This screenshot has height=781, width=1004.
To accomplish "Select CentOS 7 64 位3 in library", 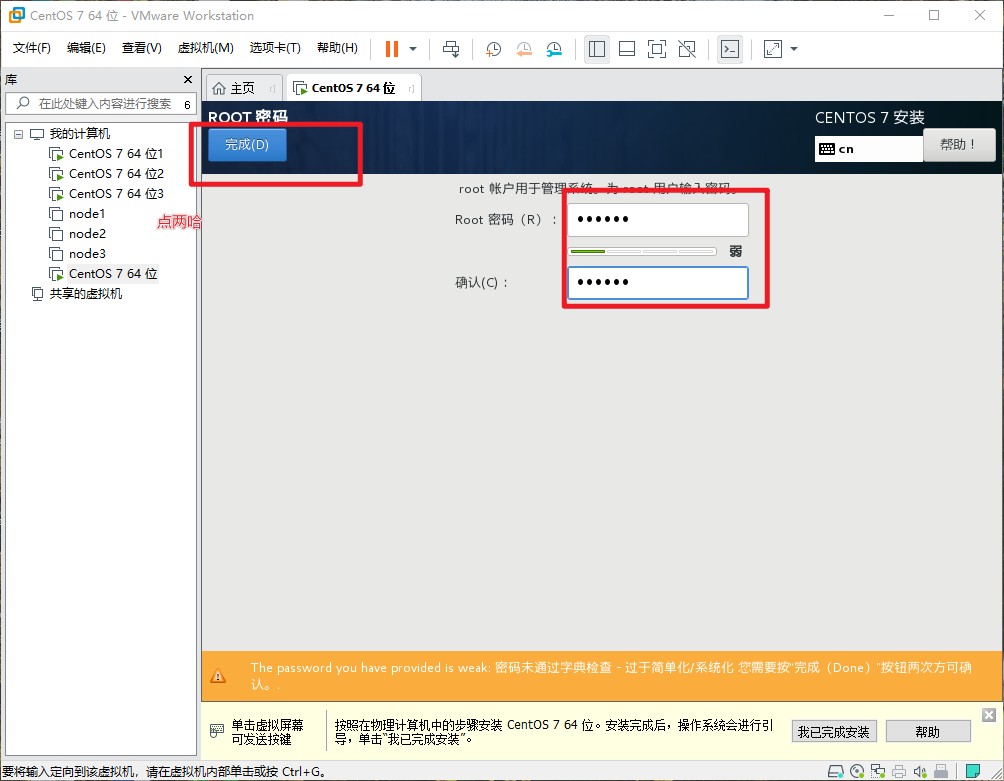I will (115, 193).
